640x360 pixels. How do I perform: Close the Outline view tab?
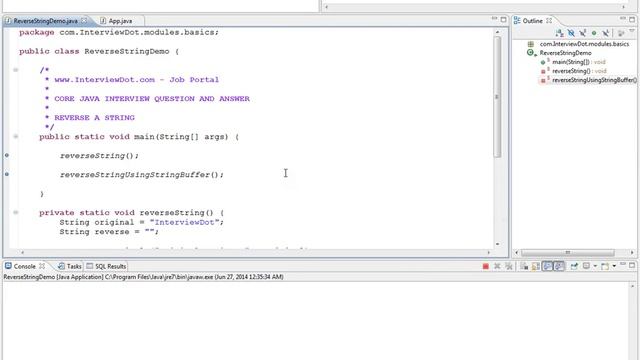(x=549, y=20)
